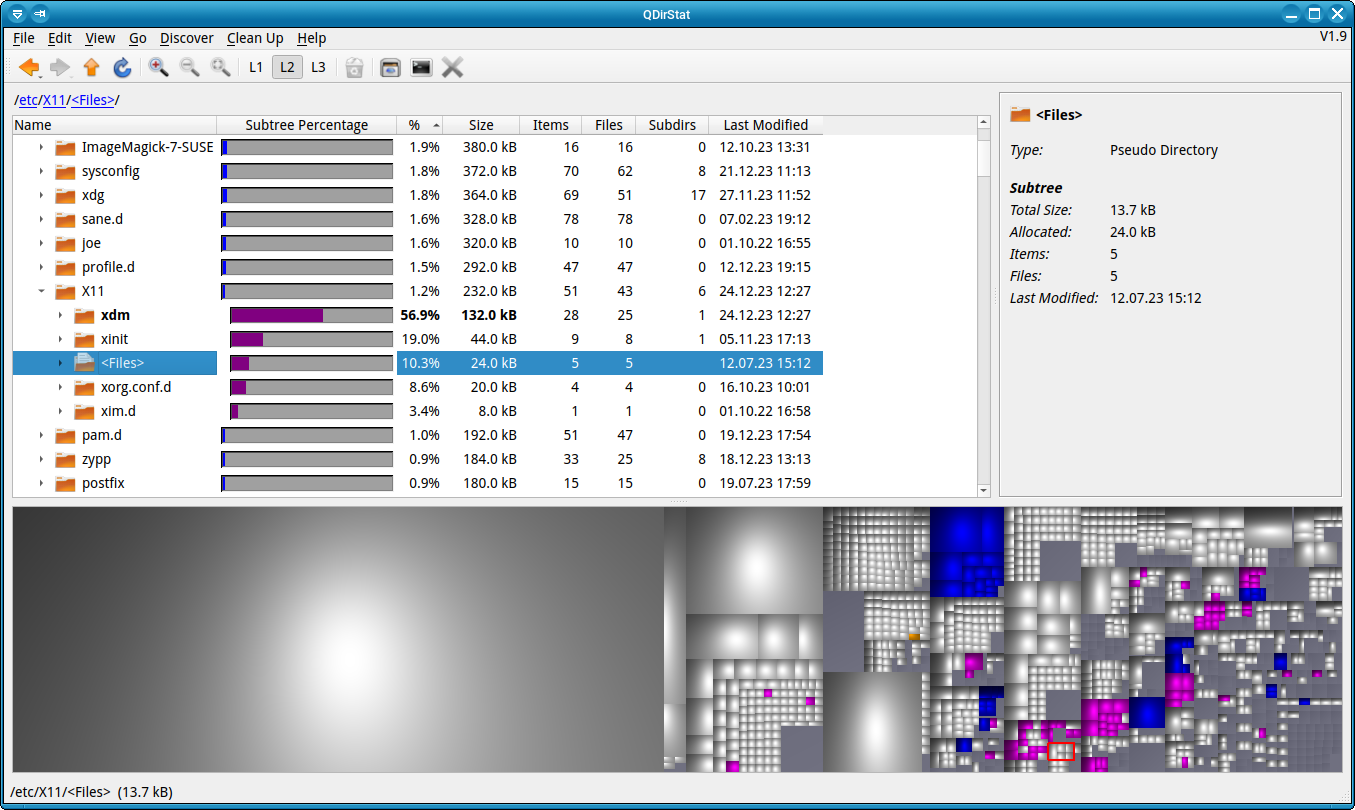Click the sysconfig folder icon
Image resolution: width=1355 pixels, height=810 pixels.
65,171
